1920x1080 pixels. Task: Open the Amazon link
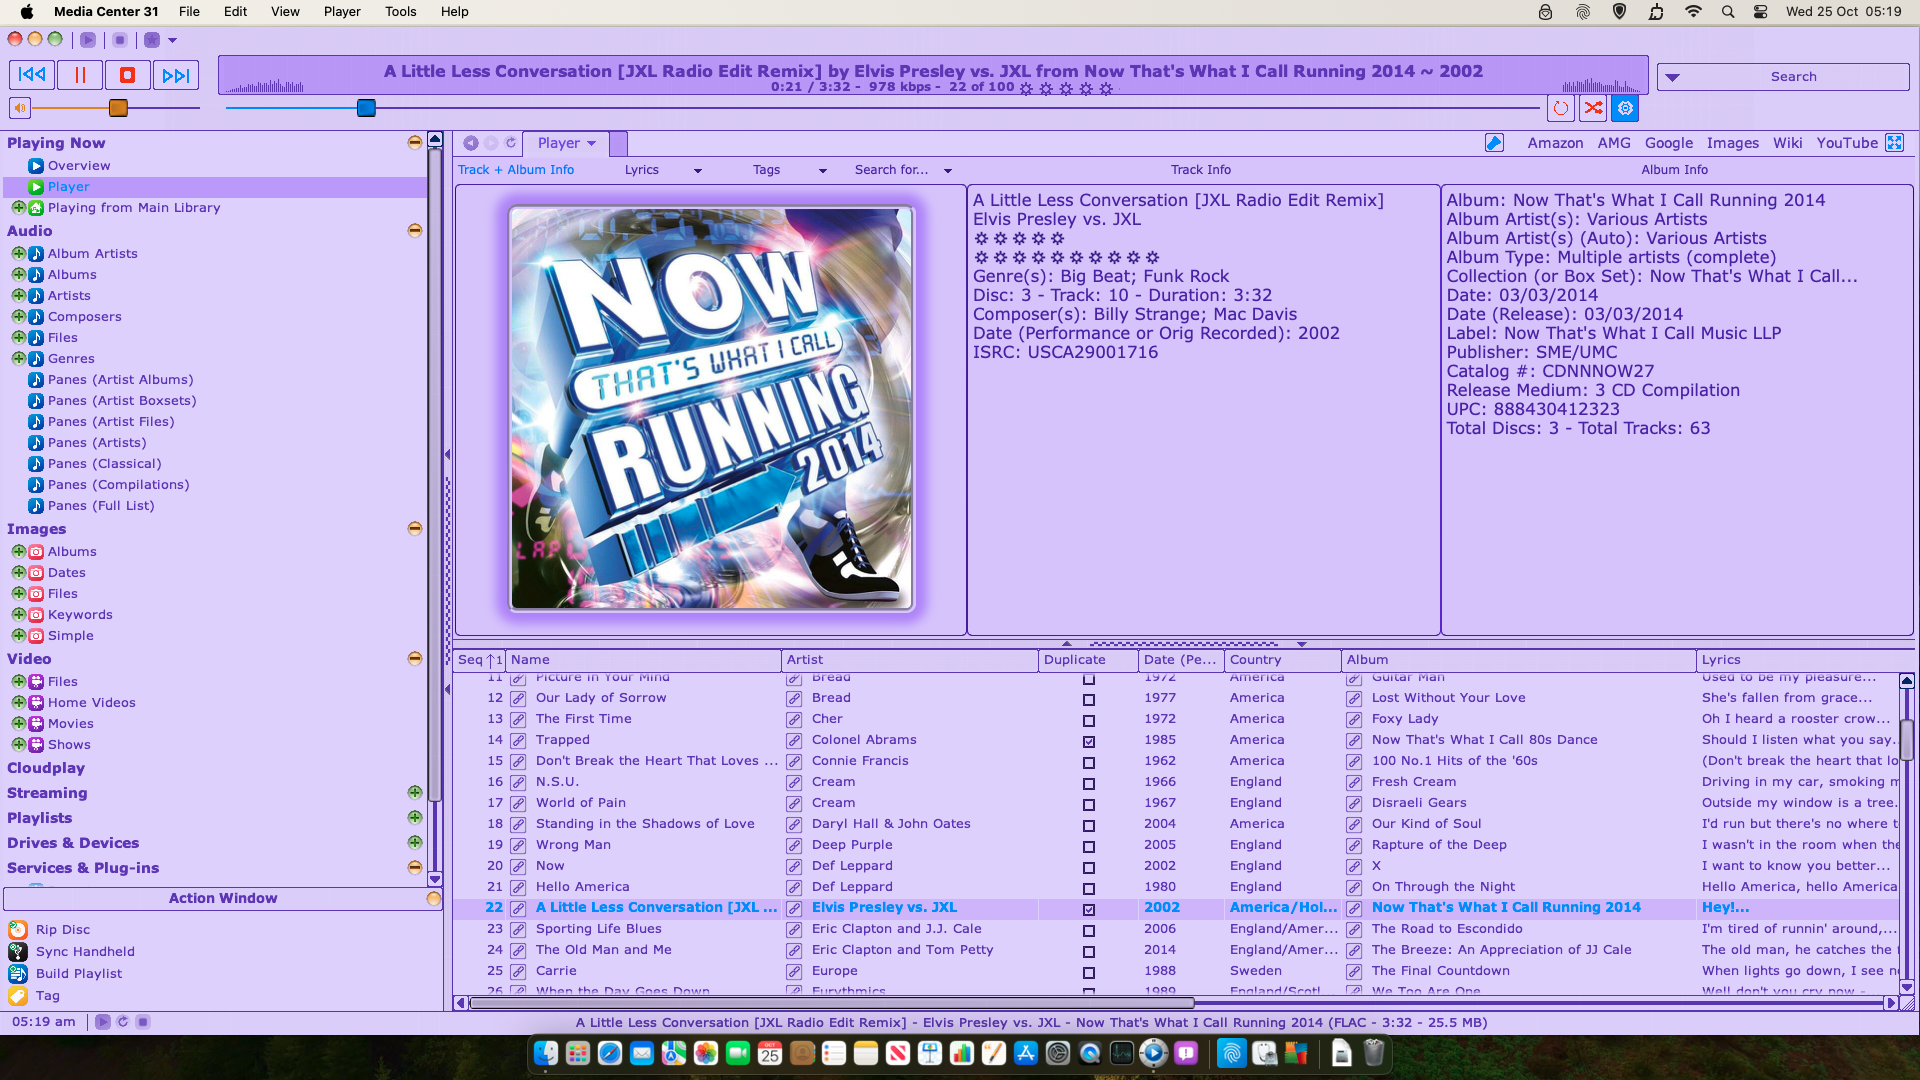pos(1555,143)
